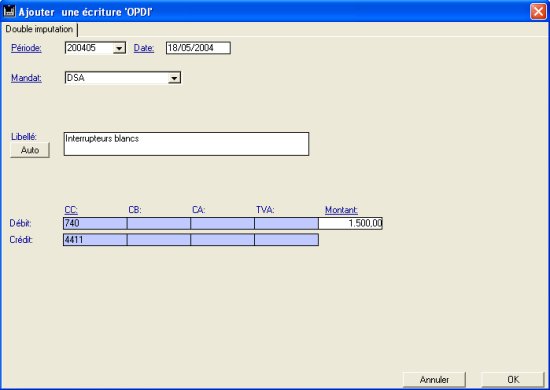This screenshot has height=390, width=550.
Task: Cancel with the Annuler button
Action: (434, 379)
